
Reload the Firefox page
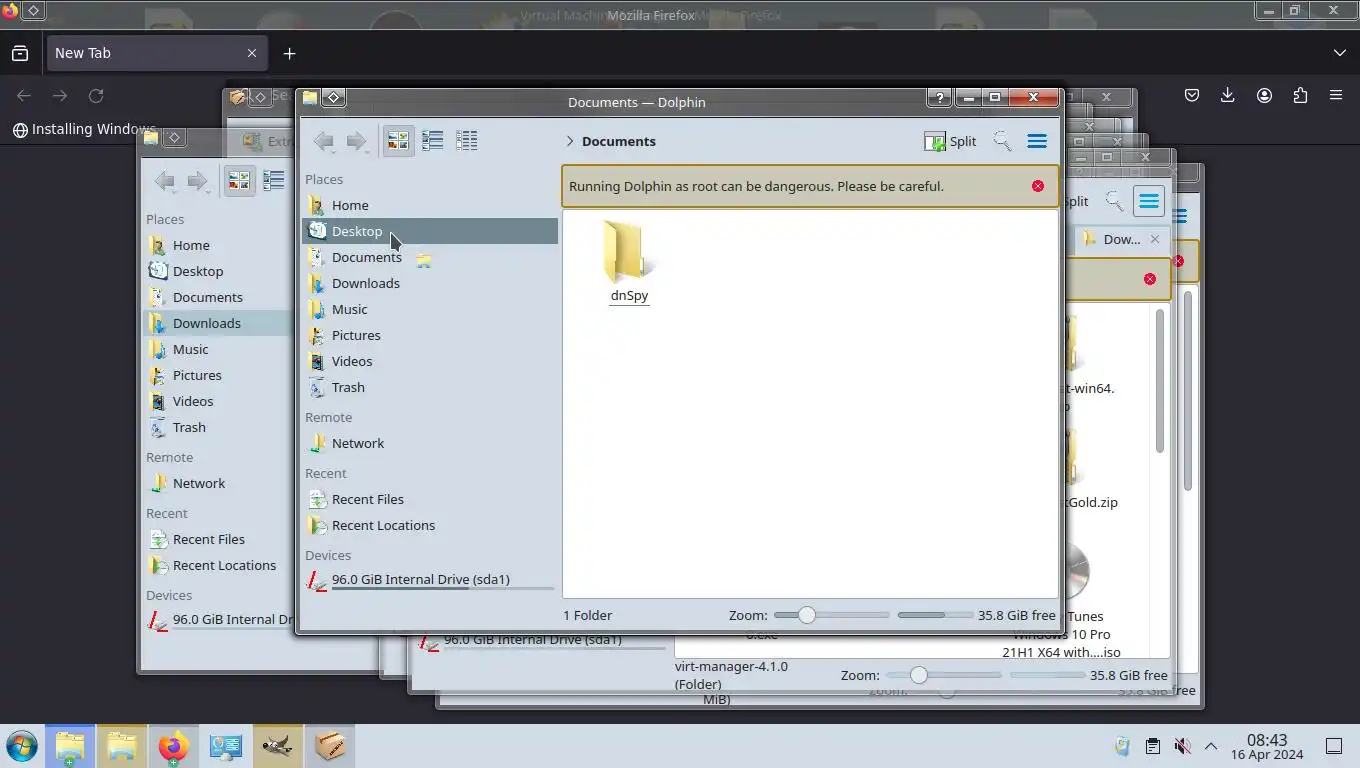point(96,96)
